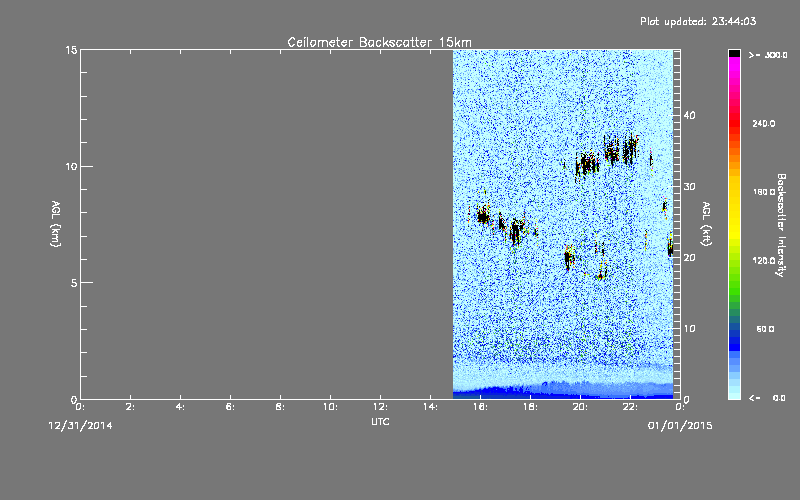Click the 8: hour tick label
Image resolution: width=800 pixels, height=500 pixels.
point(281,407)
